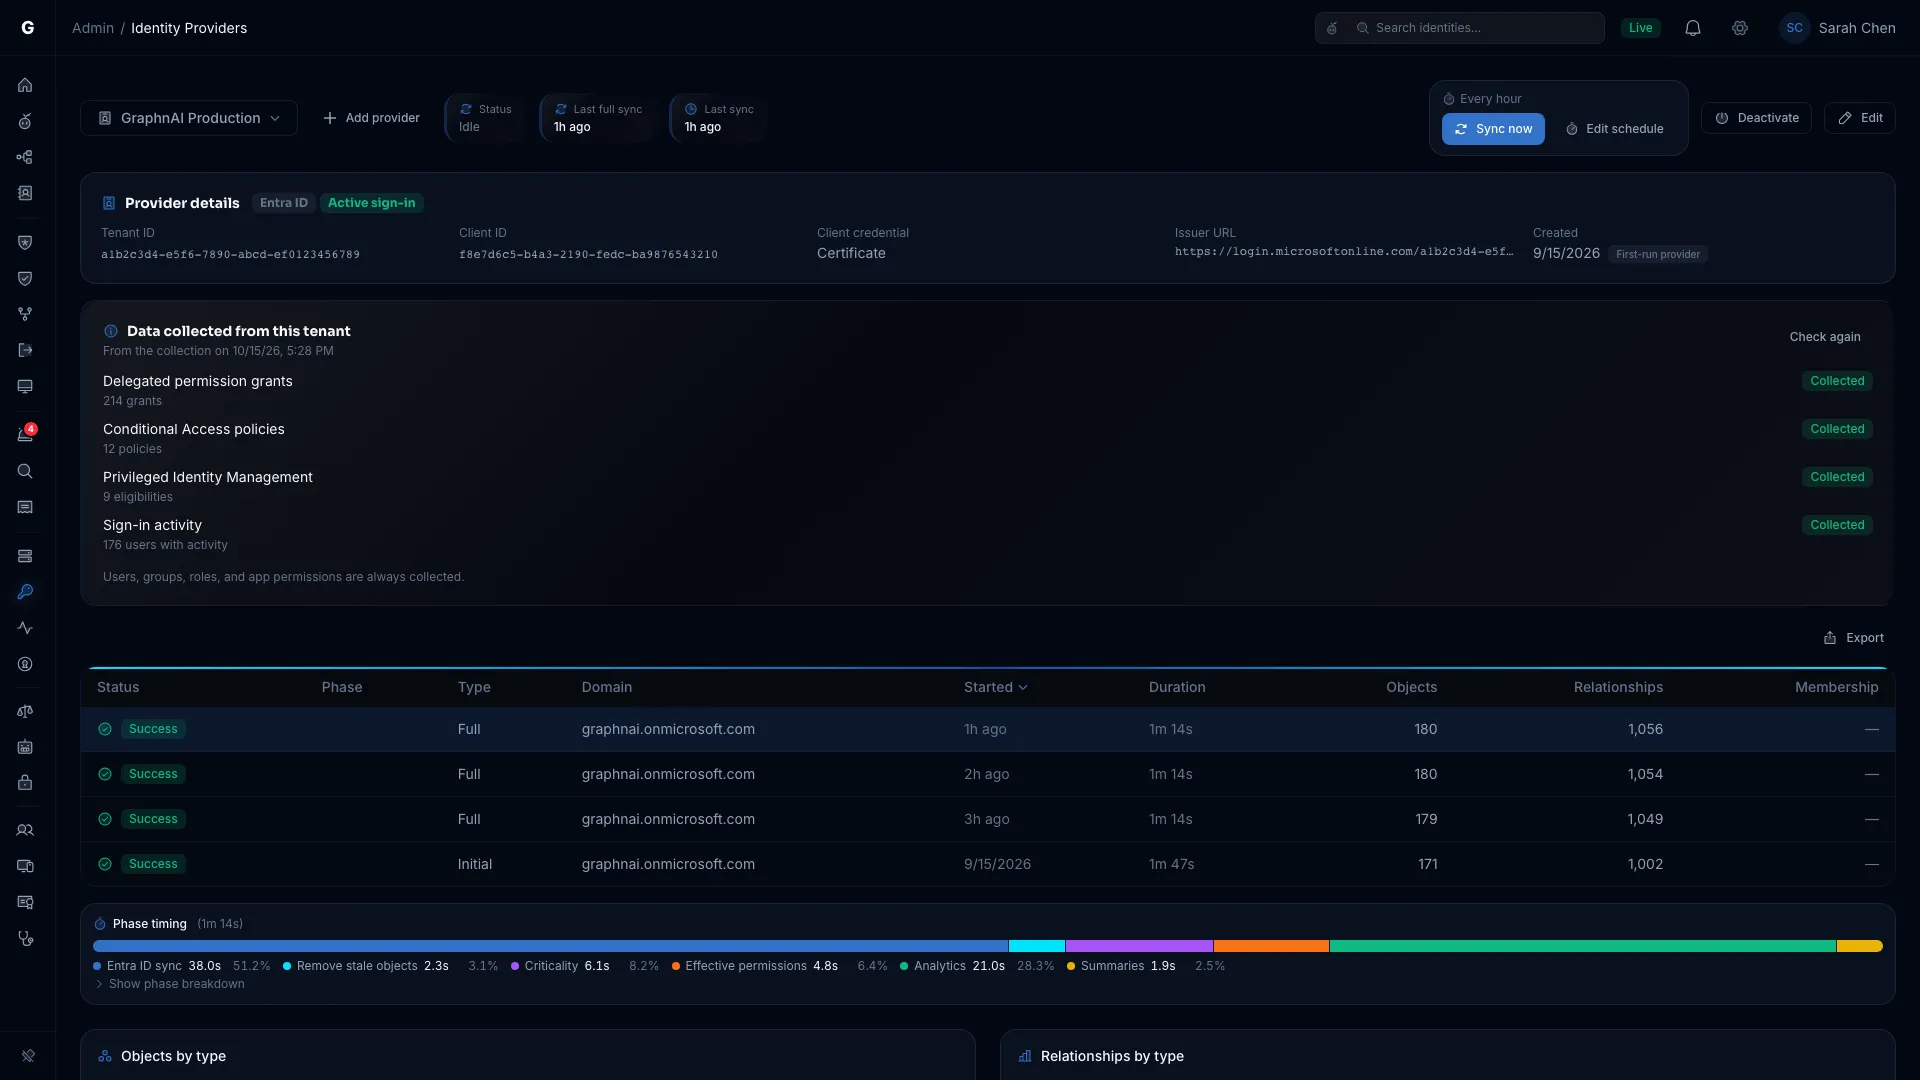Click the stethoscope health sidebar icon
Viewport: 1920px width, 1080px height.
click(25, 938)
